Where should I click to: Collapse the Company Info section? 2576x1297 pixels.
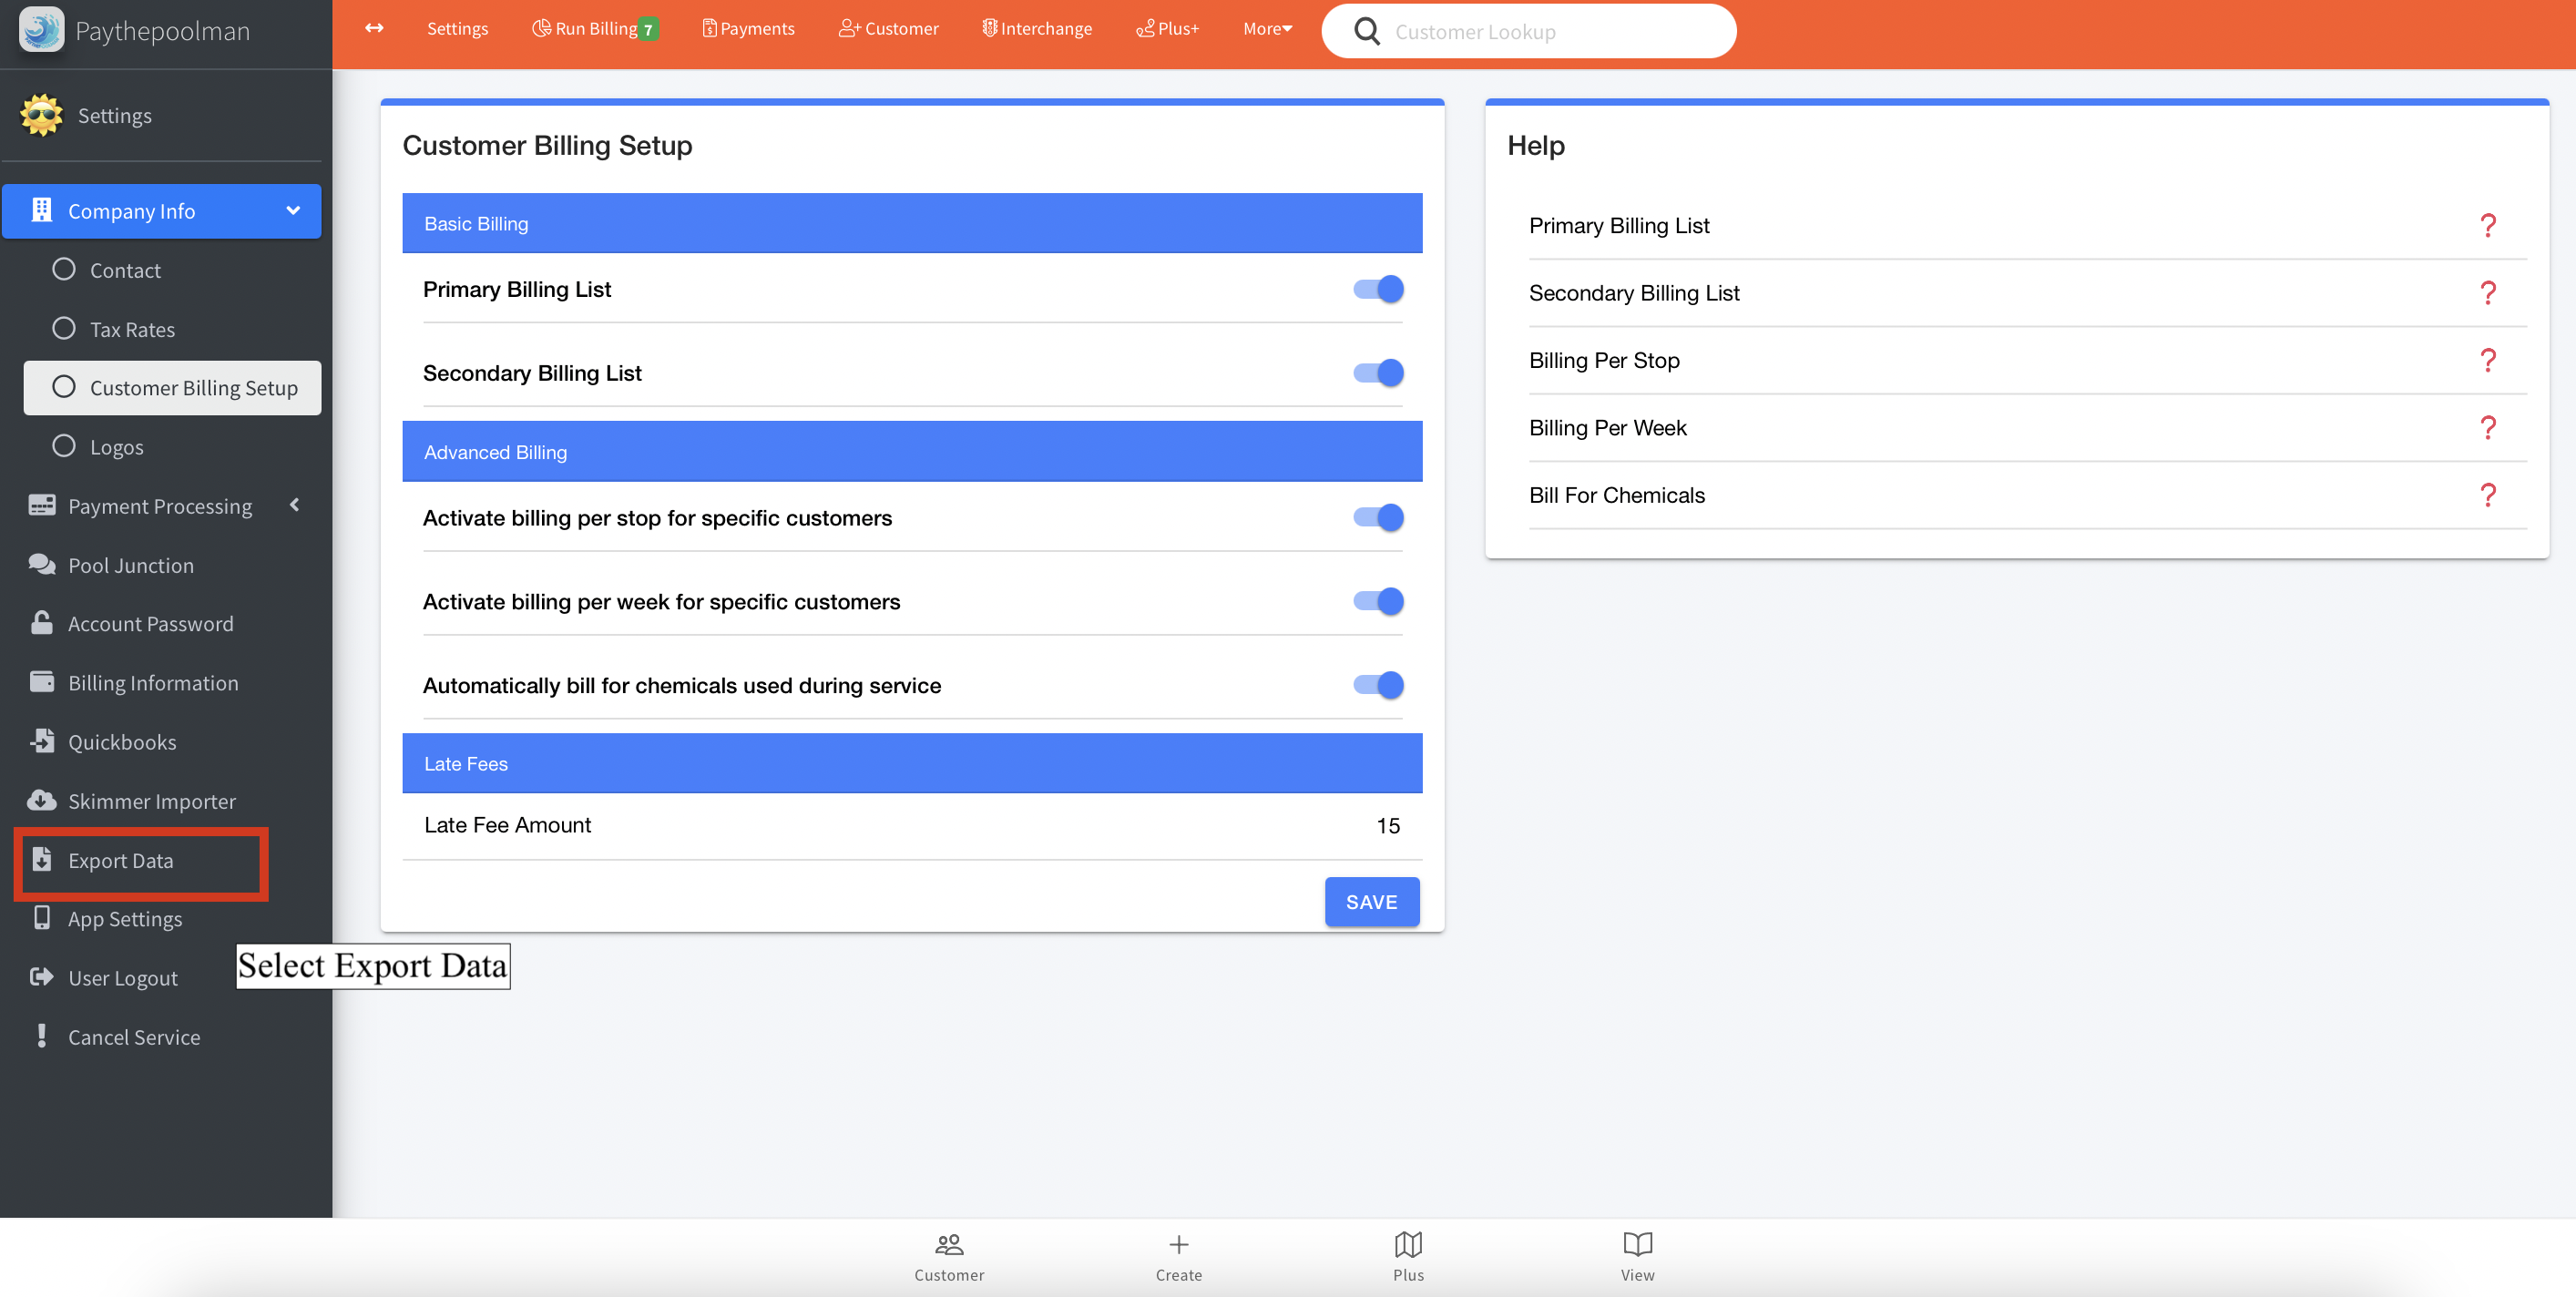pos(293,211)
